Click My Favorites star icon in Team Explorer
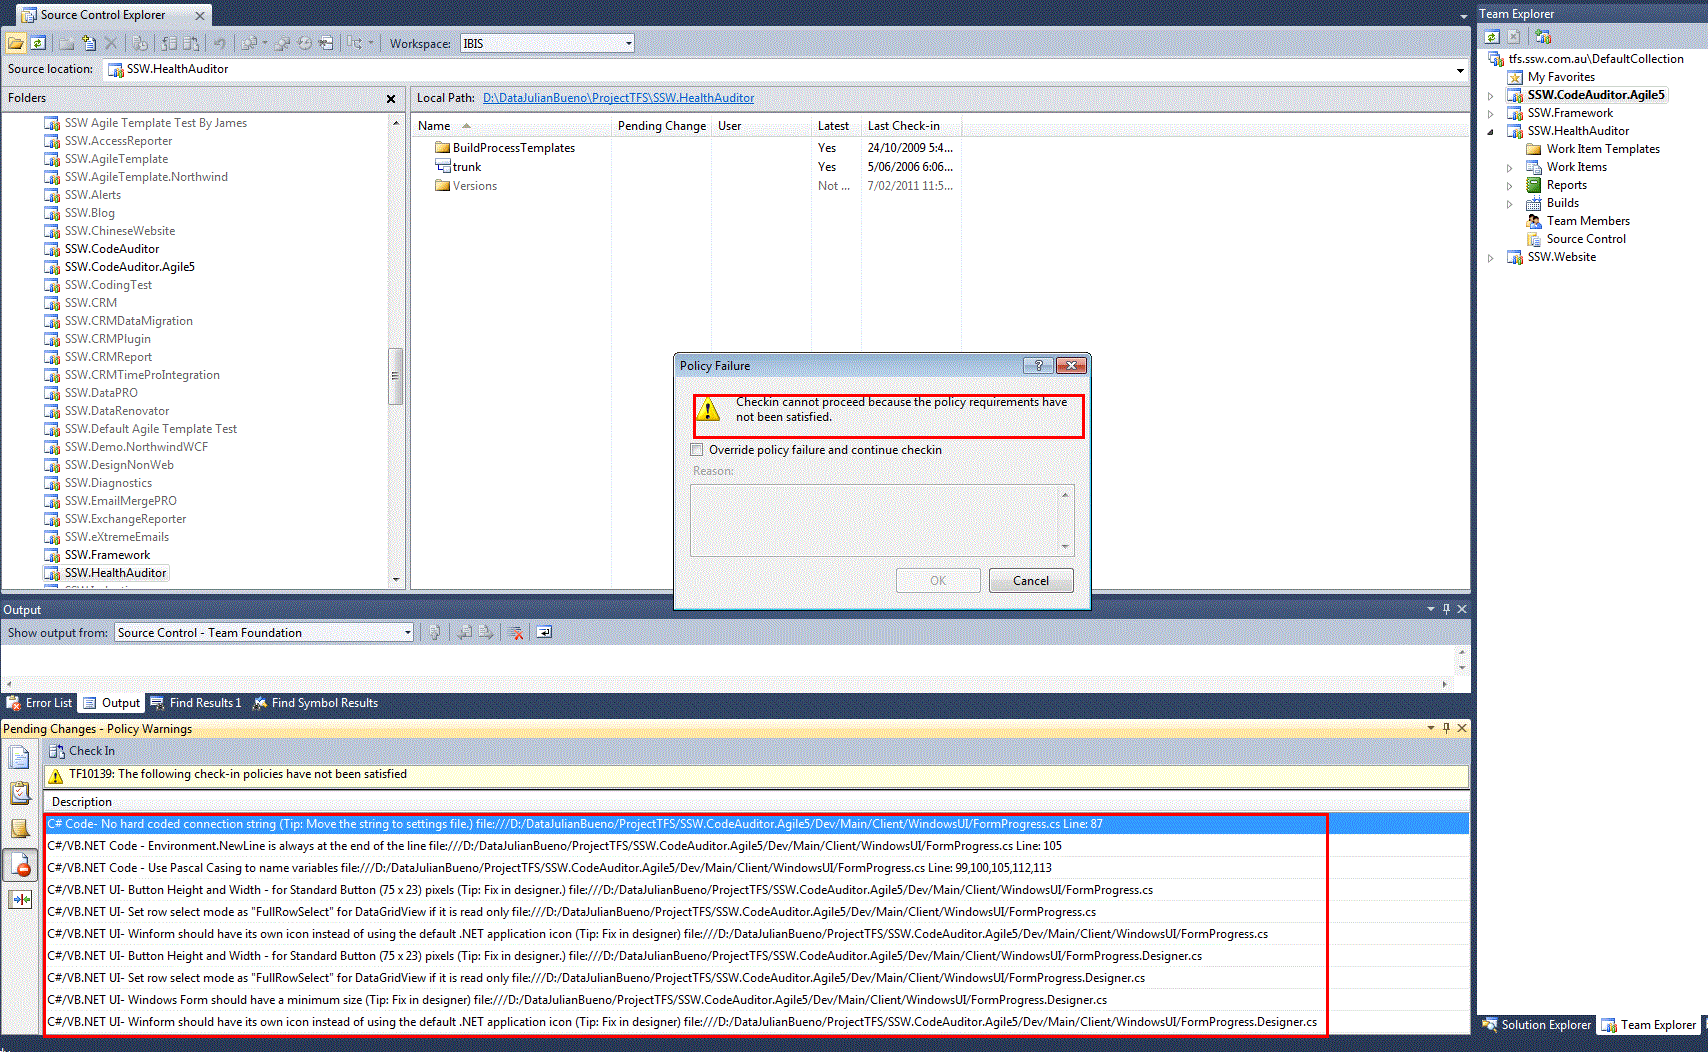Screen dimensions: 1708x1052 tap(1515, 77)
